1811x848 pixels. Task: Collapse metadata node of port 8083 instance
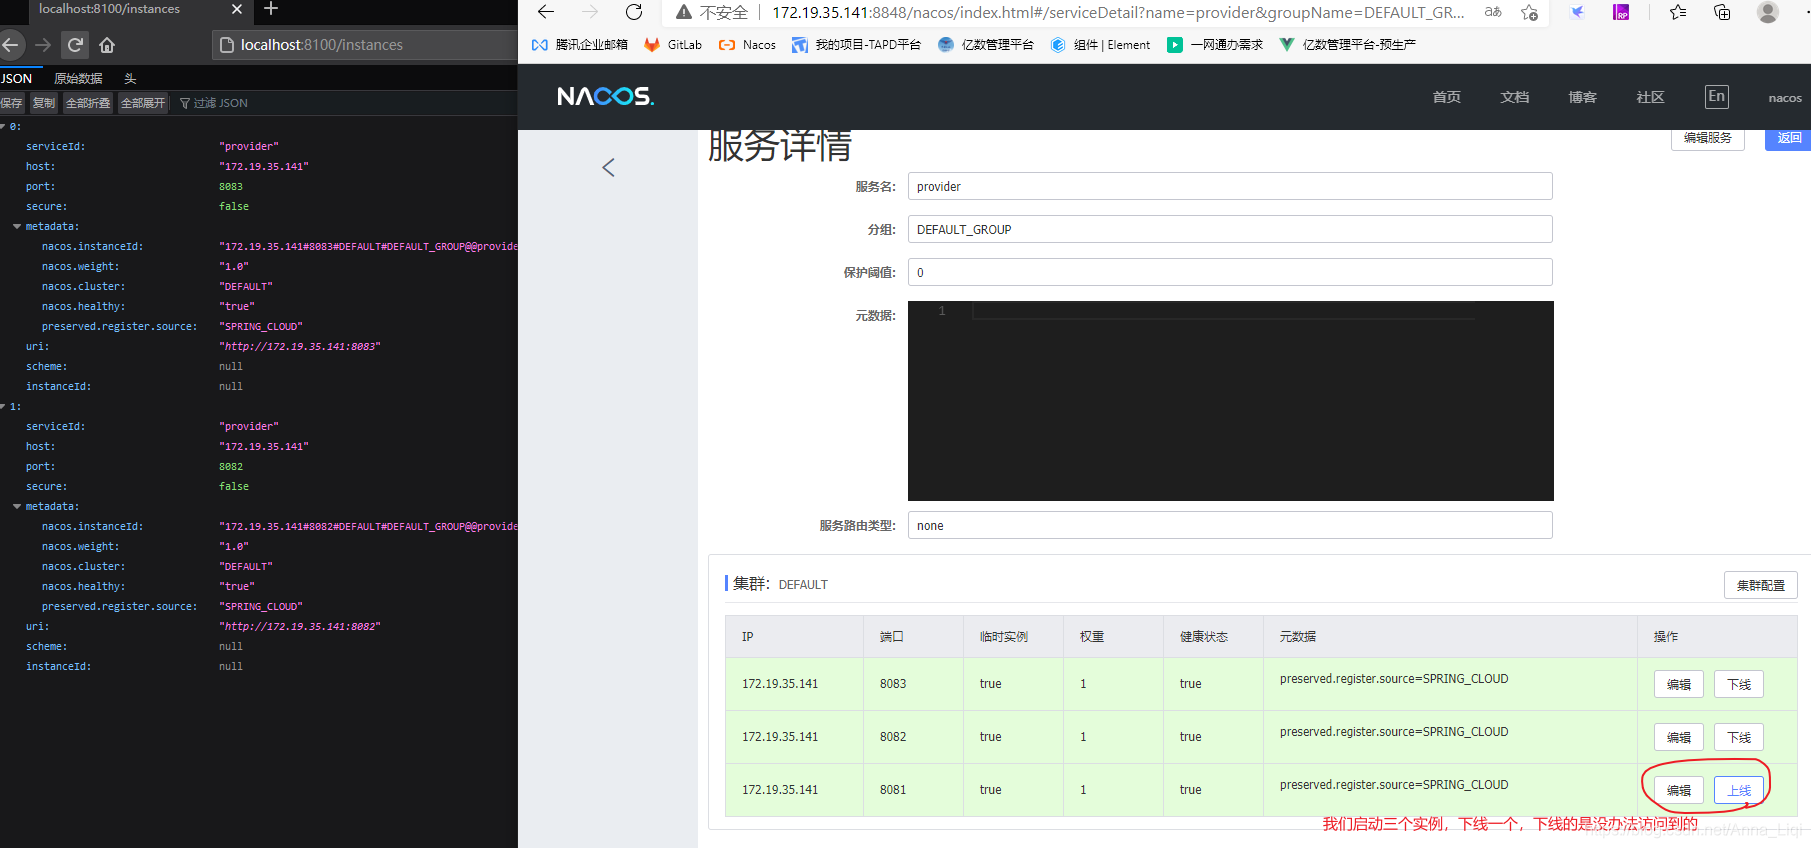tap(17, 227)
